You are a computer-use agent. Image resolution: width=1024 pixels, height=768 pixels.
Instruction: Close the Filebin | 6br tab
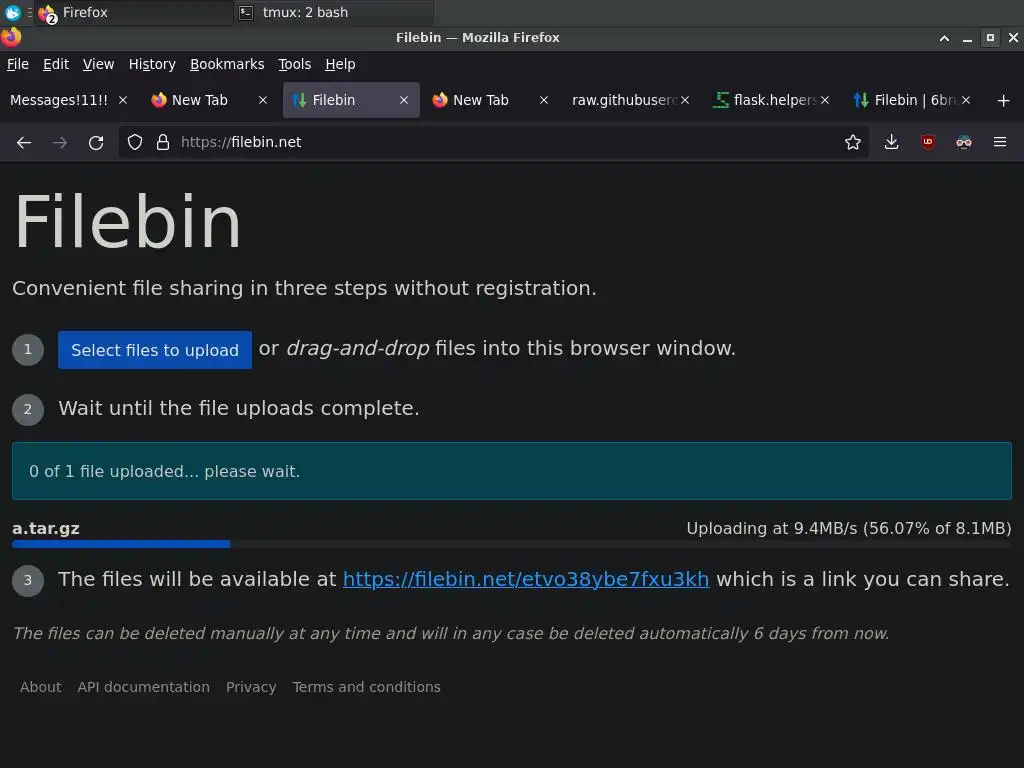point(966,100)
